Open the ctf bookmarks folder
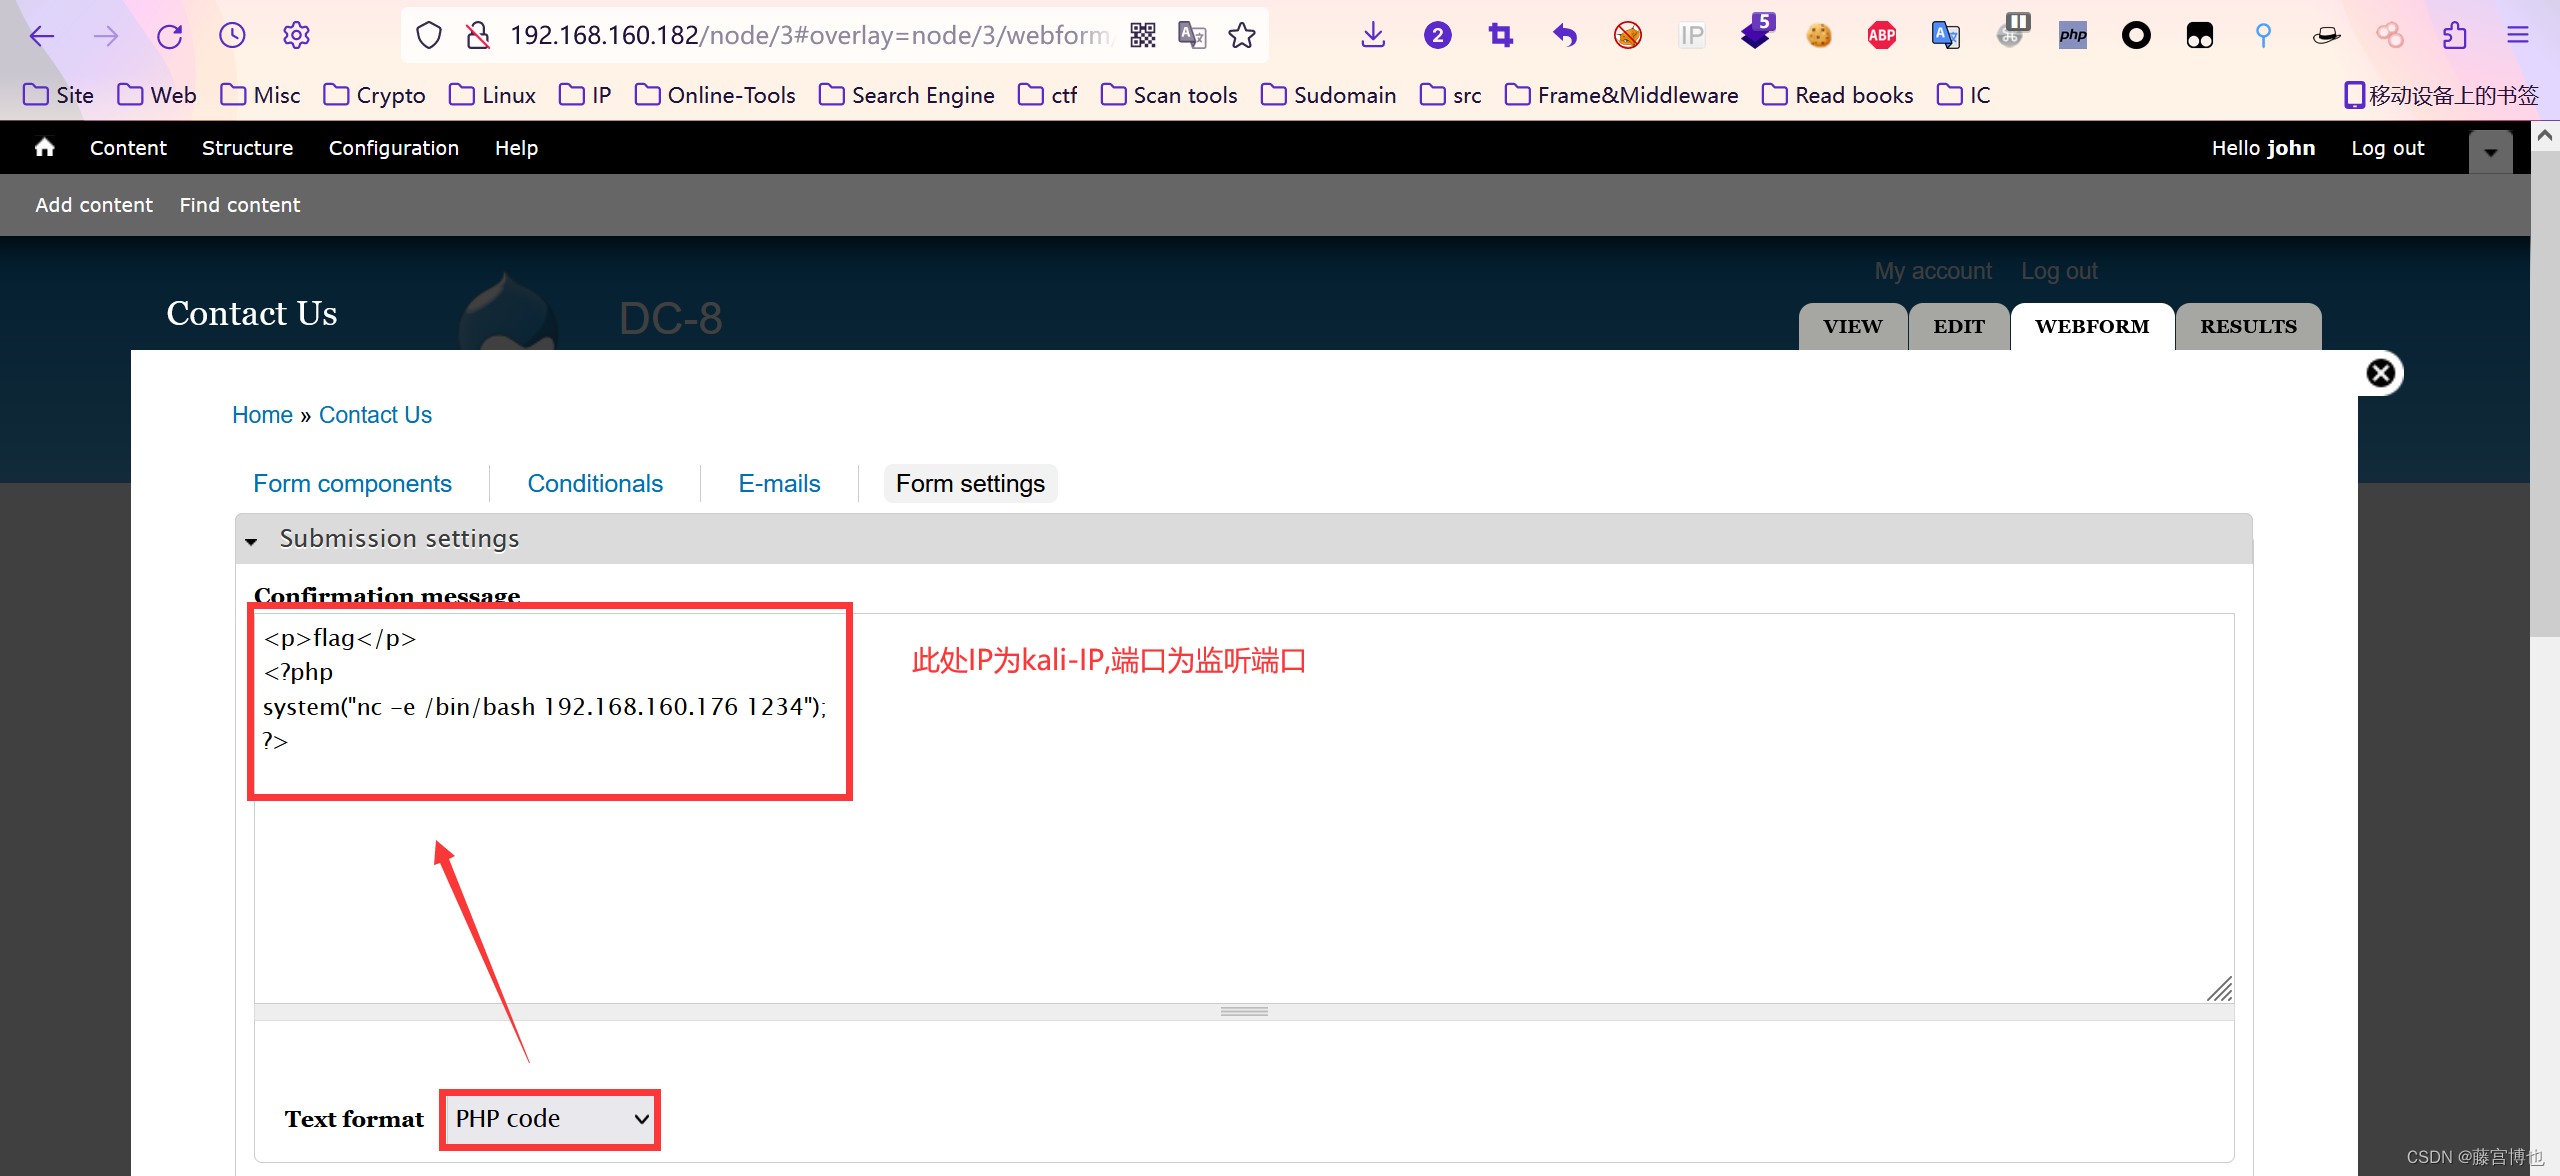The height and width of the screenshot is (1176, 2560). point(1048,95)
